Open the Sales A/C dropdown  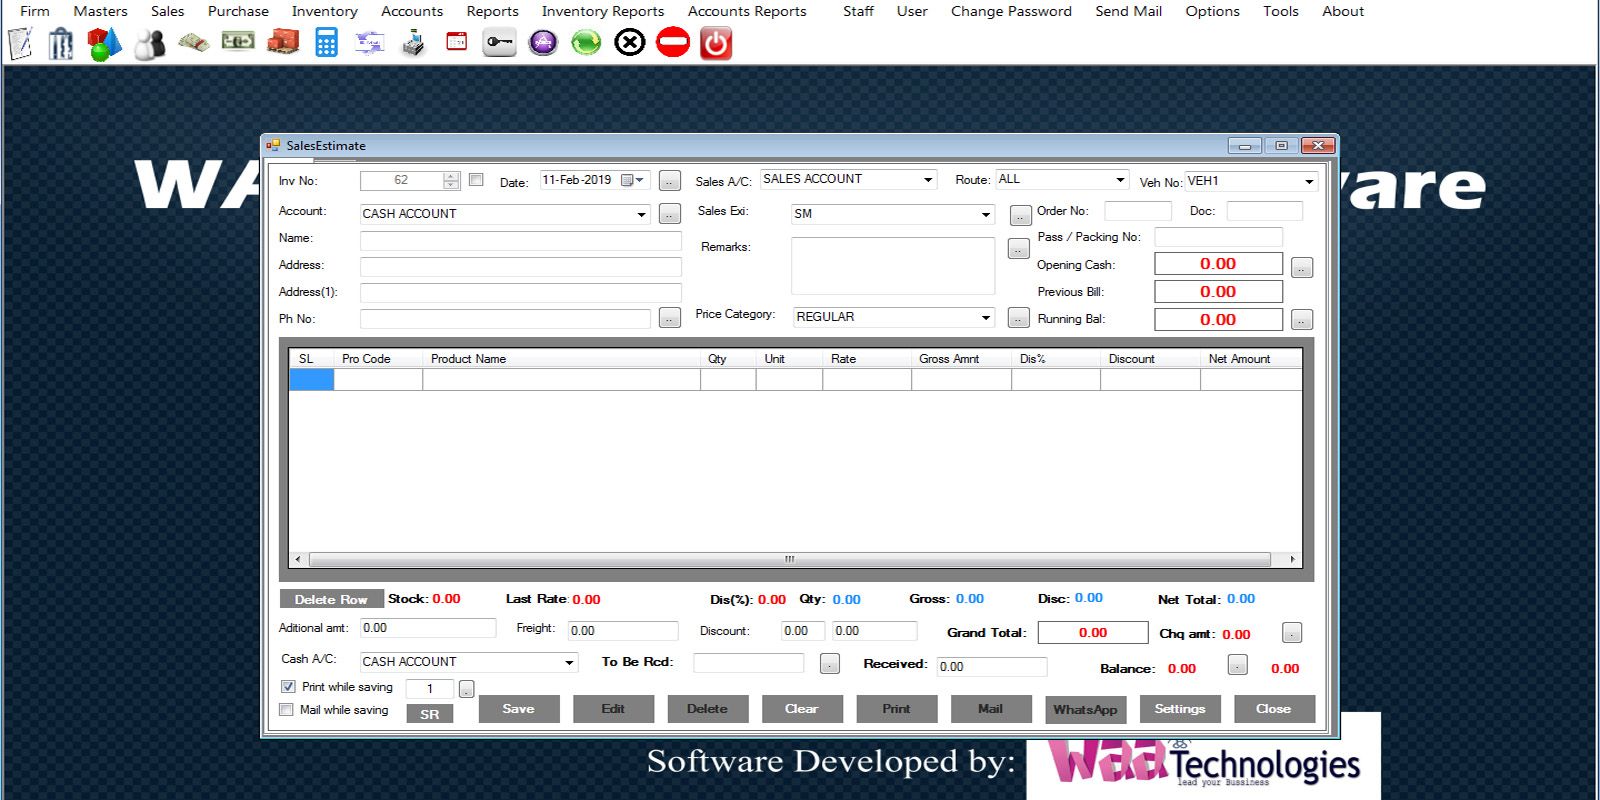[928, 180]
